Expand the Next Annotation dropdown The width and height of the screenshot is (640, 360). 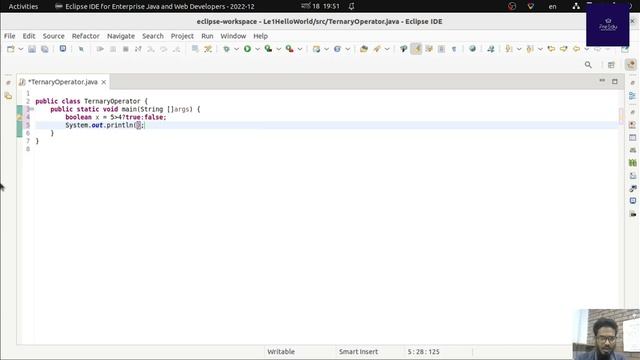click(x=519, y=49)
